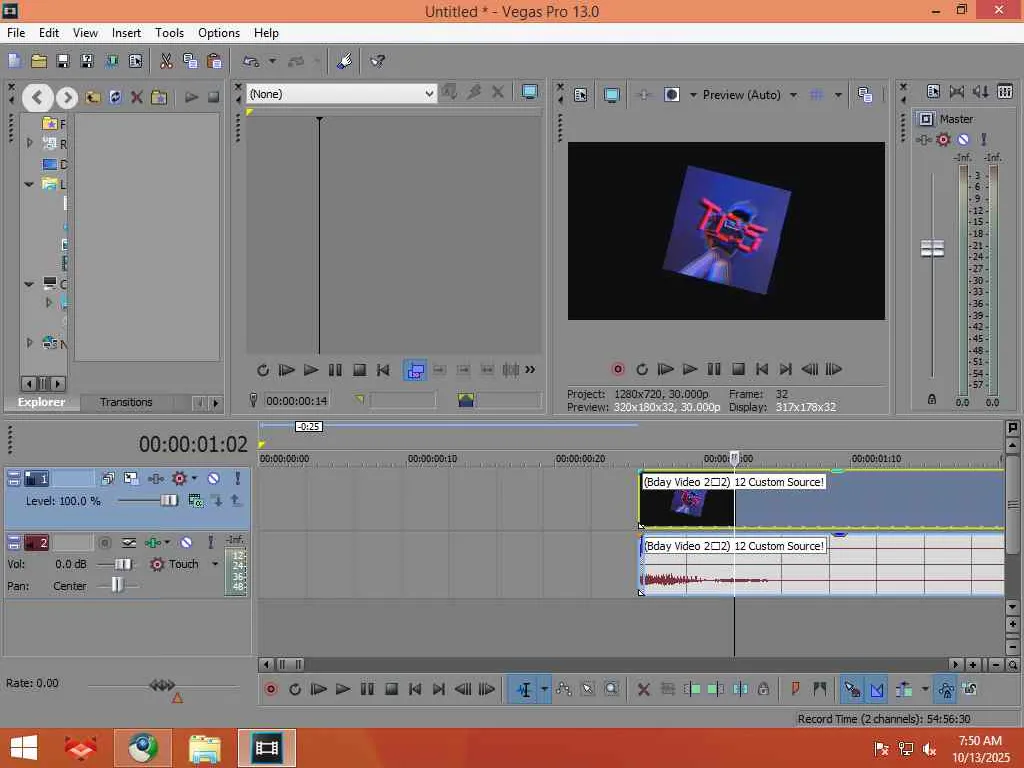
Task: Click the Insert Marker orange flag icon
Action: tap(795, 689)
